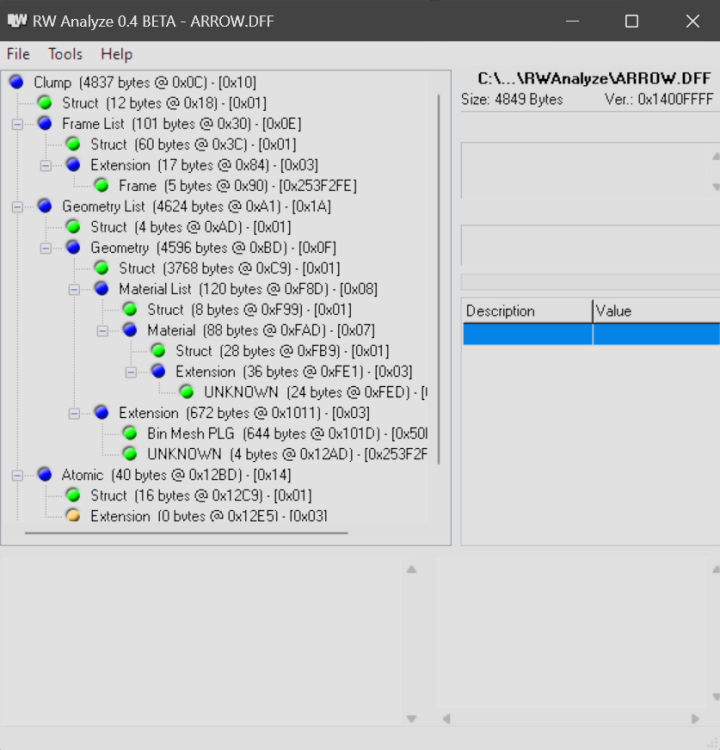Click the blue Clump node icon
Screen dimensions: 720x750
pyautogui.click(x=16, y=83)
